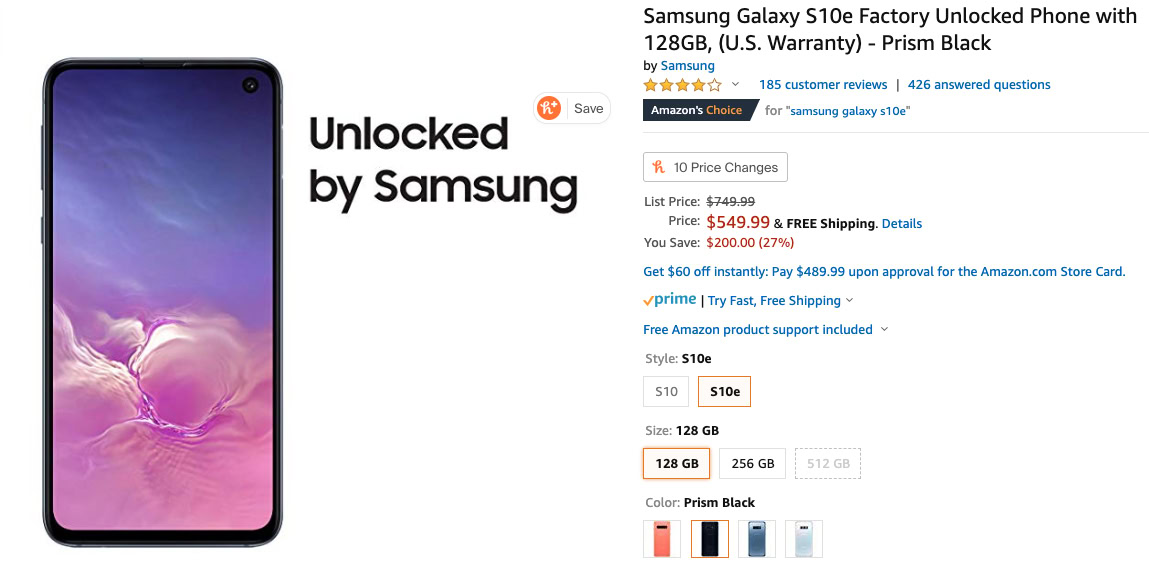This screenshot has height=562, width=1149.
Task: Choose the Prism Blue color swatch
Action: click(x=756, y=539)
